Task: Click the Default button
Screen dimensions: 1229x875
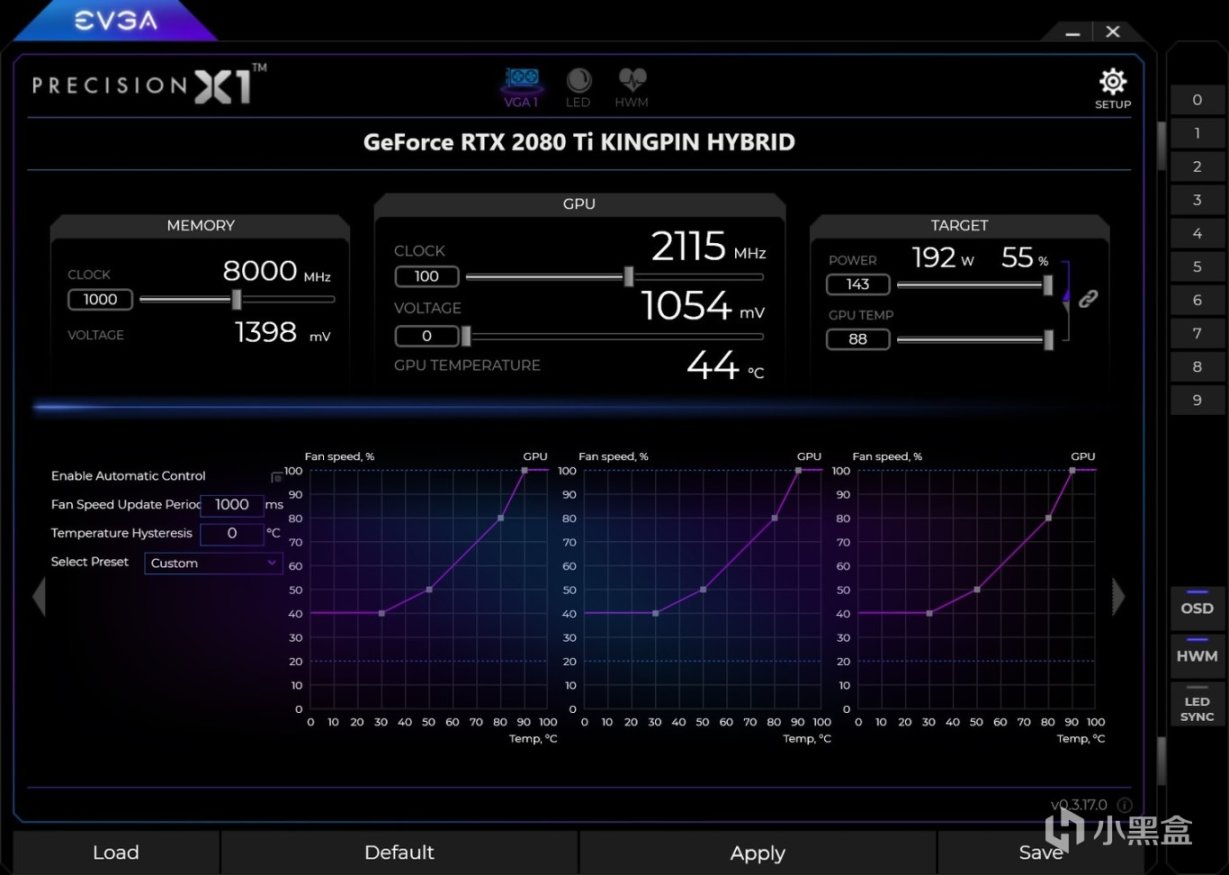Action: tap(399, 852)
